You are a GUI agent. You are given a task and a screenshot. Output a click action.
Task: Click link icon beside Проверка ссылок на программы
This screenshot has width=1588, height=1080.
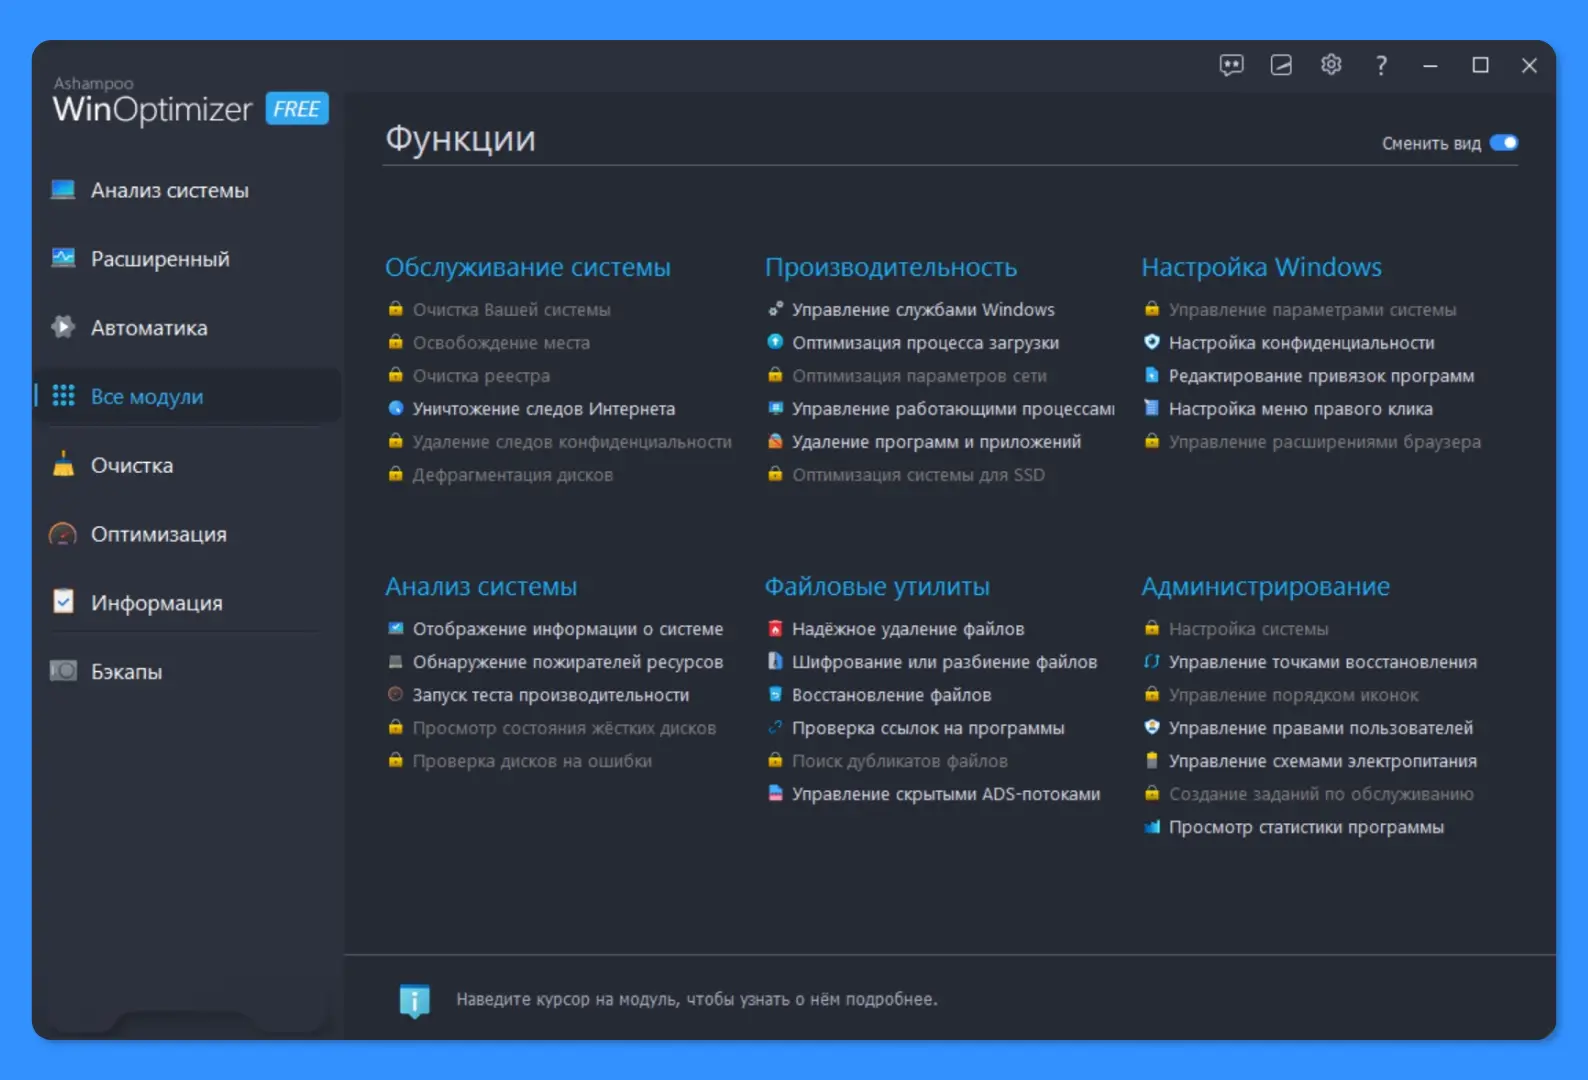point(775,727)
